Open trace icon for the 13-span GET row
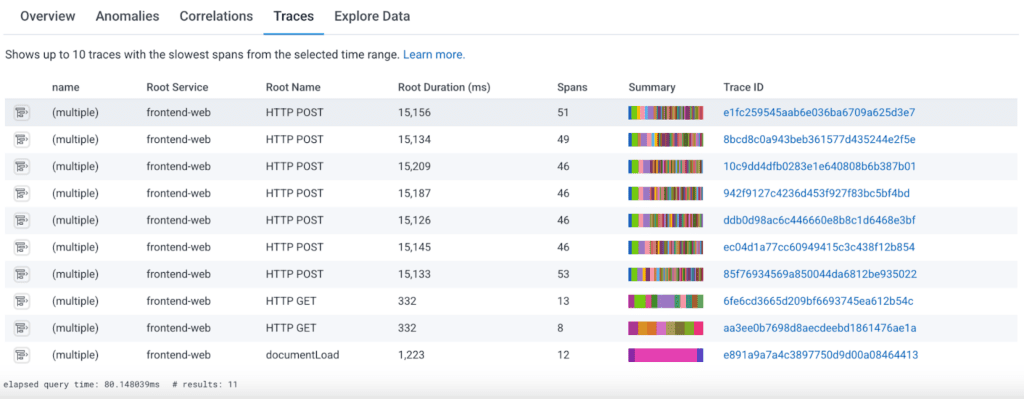Viewport: 1024px width, 399px height. (21, 301)
